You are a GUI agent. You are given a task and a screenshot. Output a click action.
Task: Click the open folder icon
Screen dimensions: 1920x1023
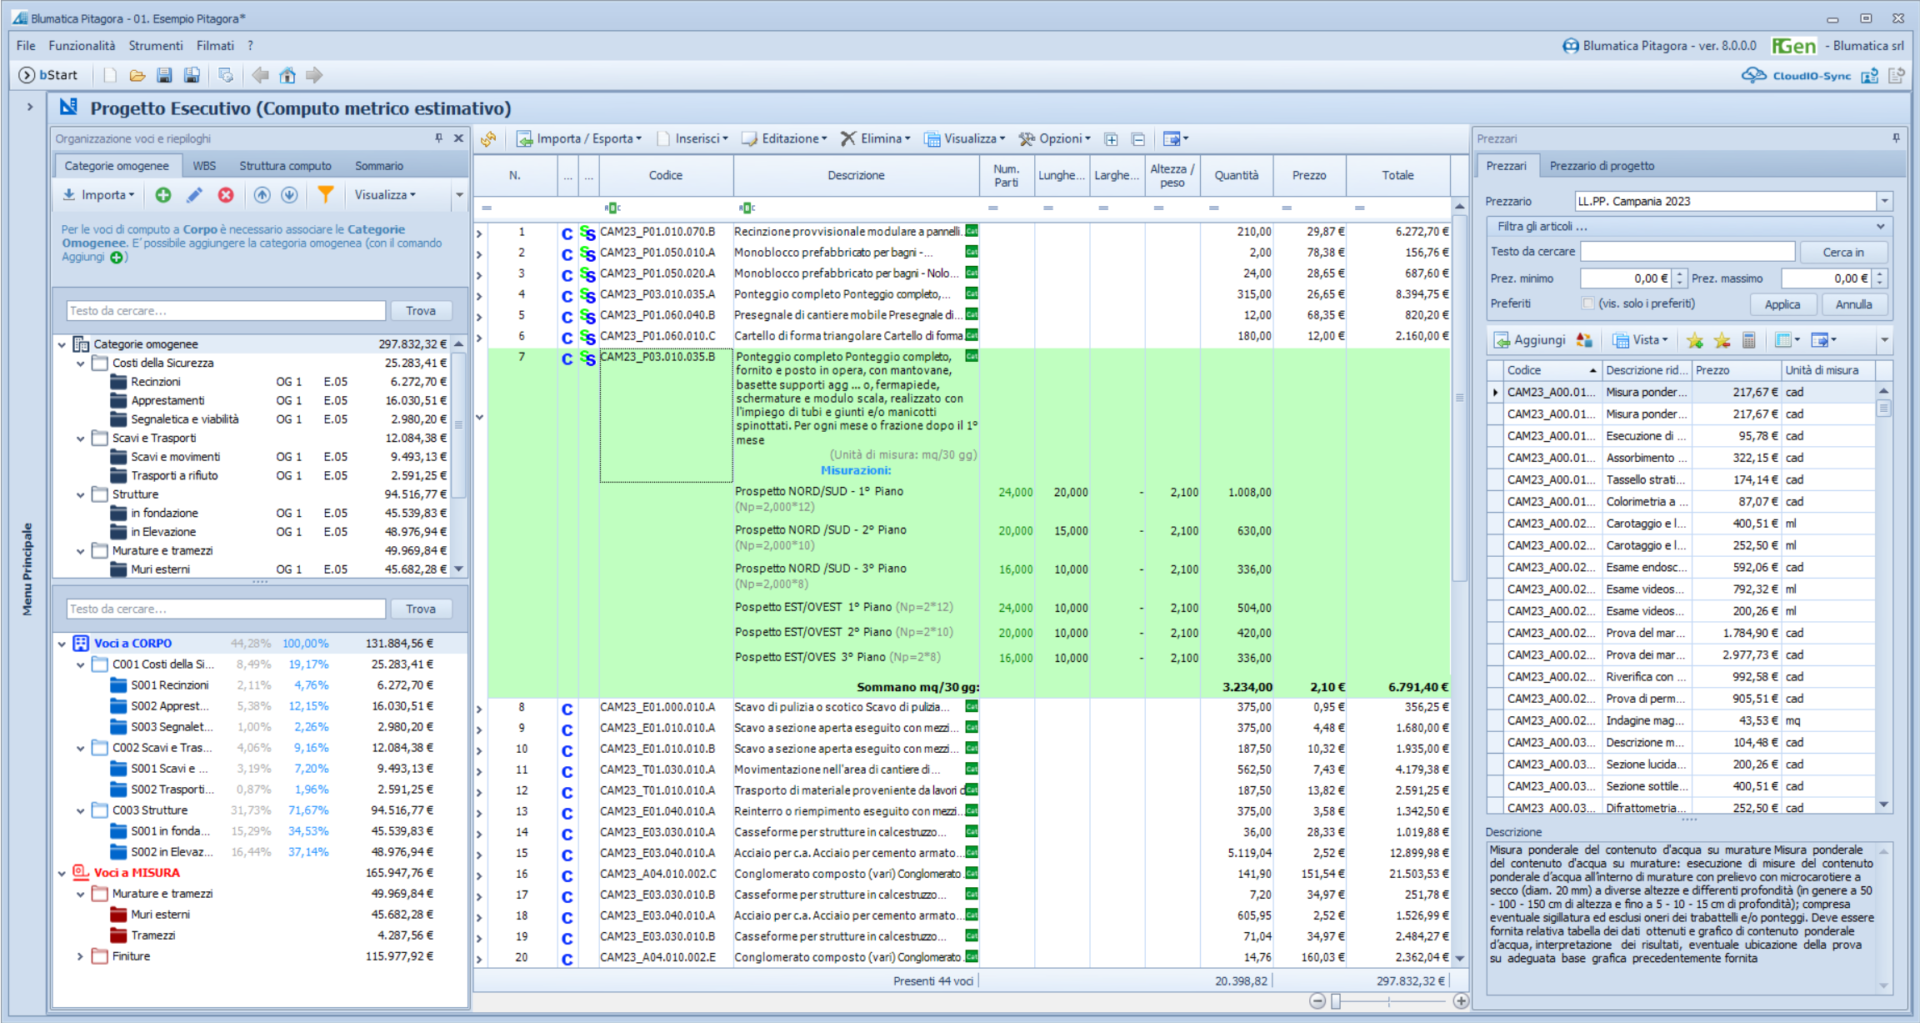click(137, 75)
